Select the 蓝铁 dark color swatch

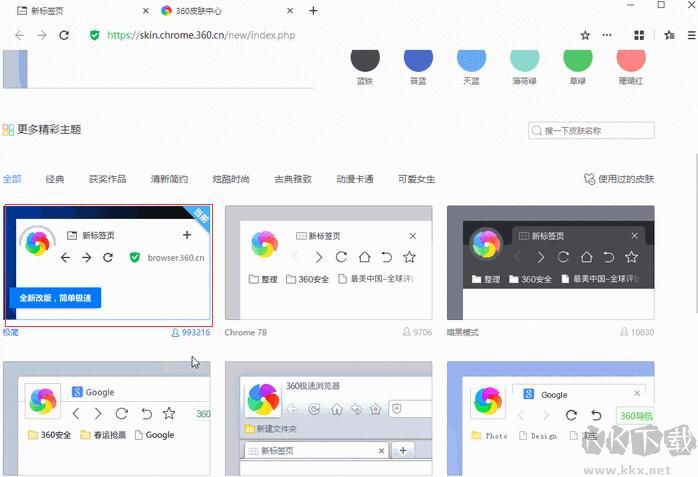click(x=365, y=60)
